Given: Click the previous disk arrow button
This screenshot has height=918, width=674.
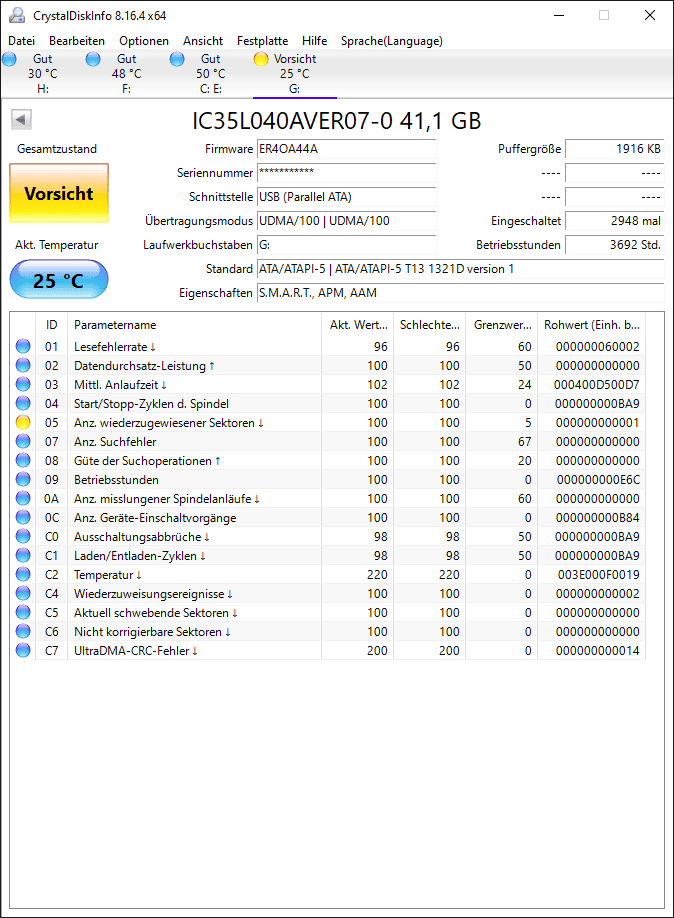Looking at the screenshot, I should [x=21, y=119].
